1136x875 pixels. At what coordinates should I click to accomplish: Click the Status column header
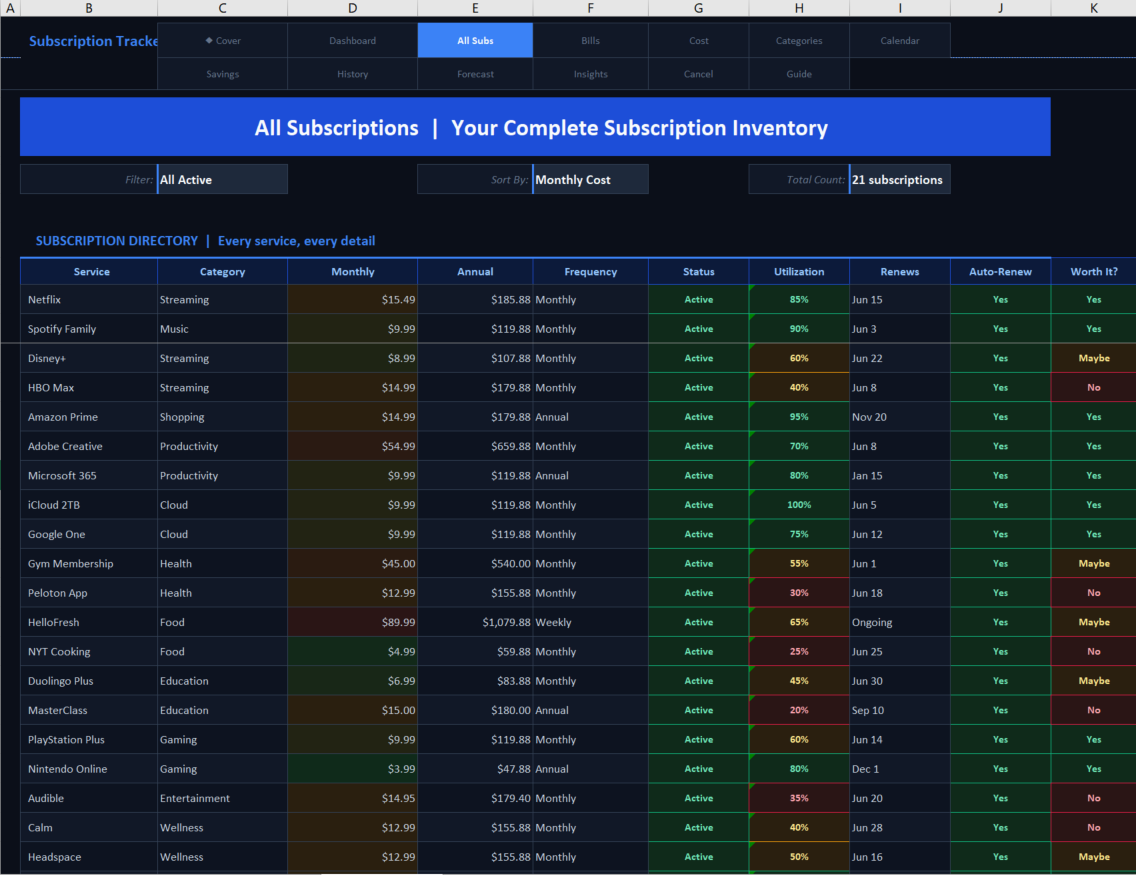tap(698, 272)
